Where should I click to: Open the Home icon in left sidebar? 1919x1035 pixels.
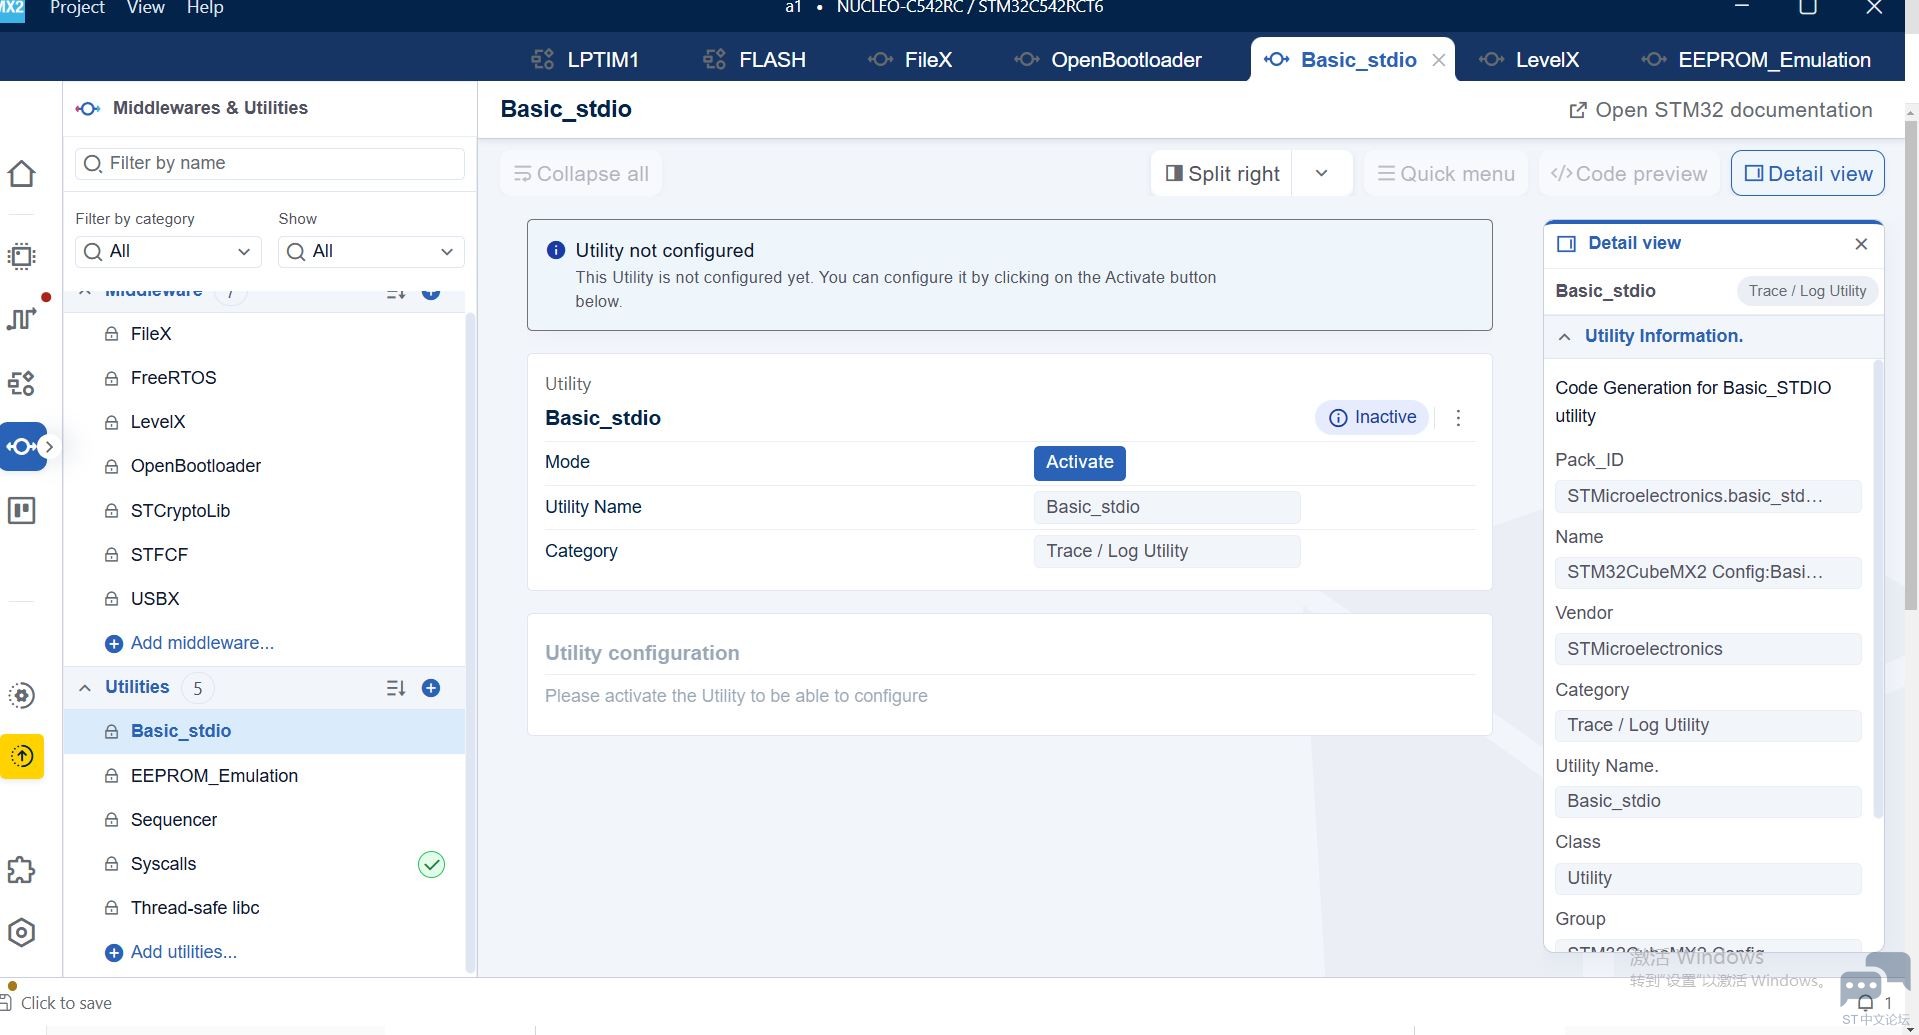pyautogui.click(x=22, y=174)
